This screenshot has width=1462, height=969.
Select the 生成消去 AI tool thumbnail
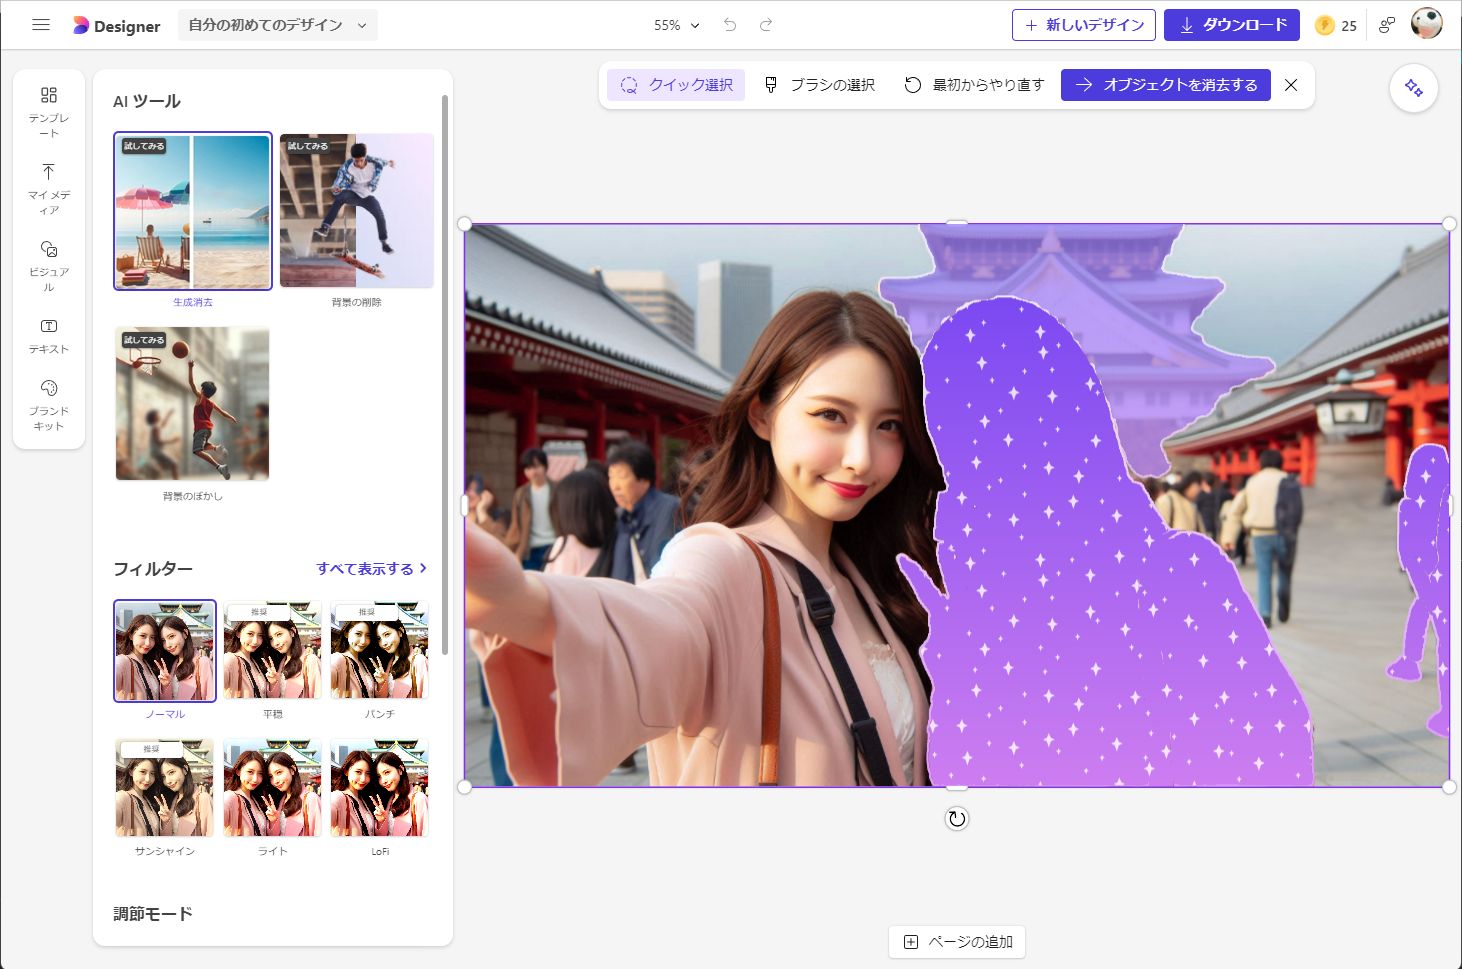pos(192,211)
